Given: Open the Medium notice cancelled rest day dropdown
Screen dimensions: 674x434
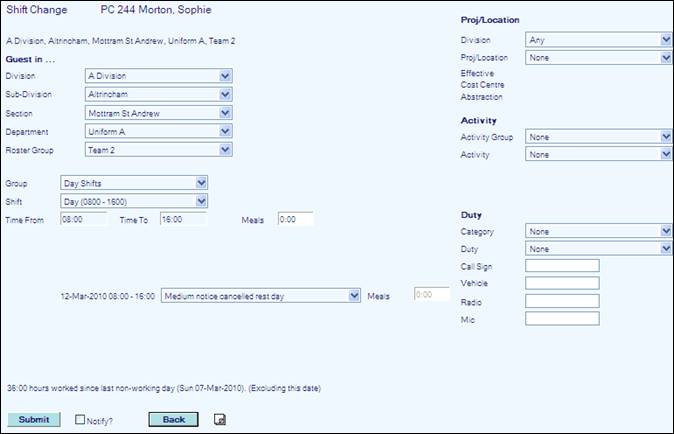Looking at the screenshot, I should tap(260, 295).
